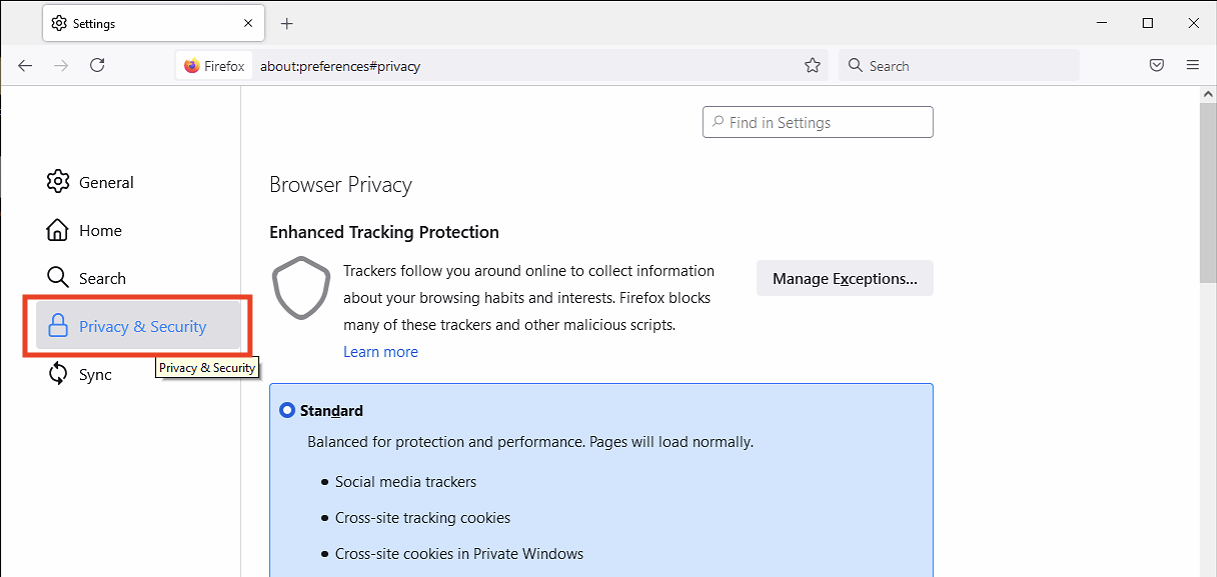Image resolution: width=1217 pixels, height=577 pixels.
Task: Open a new tab with plus button
Action: [287, 23]
